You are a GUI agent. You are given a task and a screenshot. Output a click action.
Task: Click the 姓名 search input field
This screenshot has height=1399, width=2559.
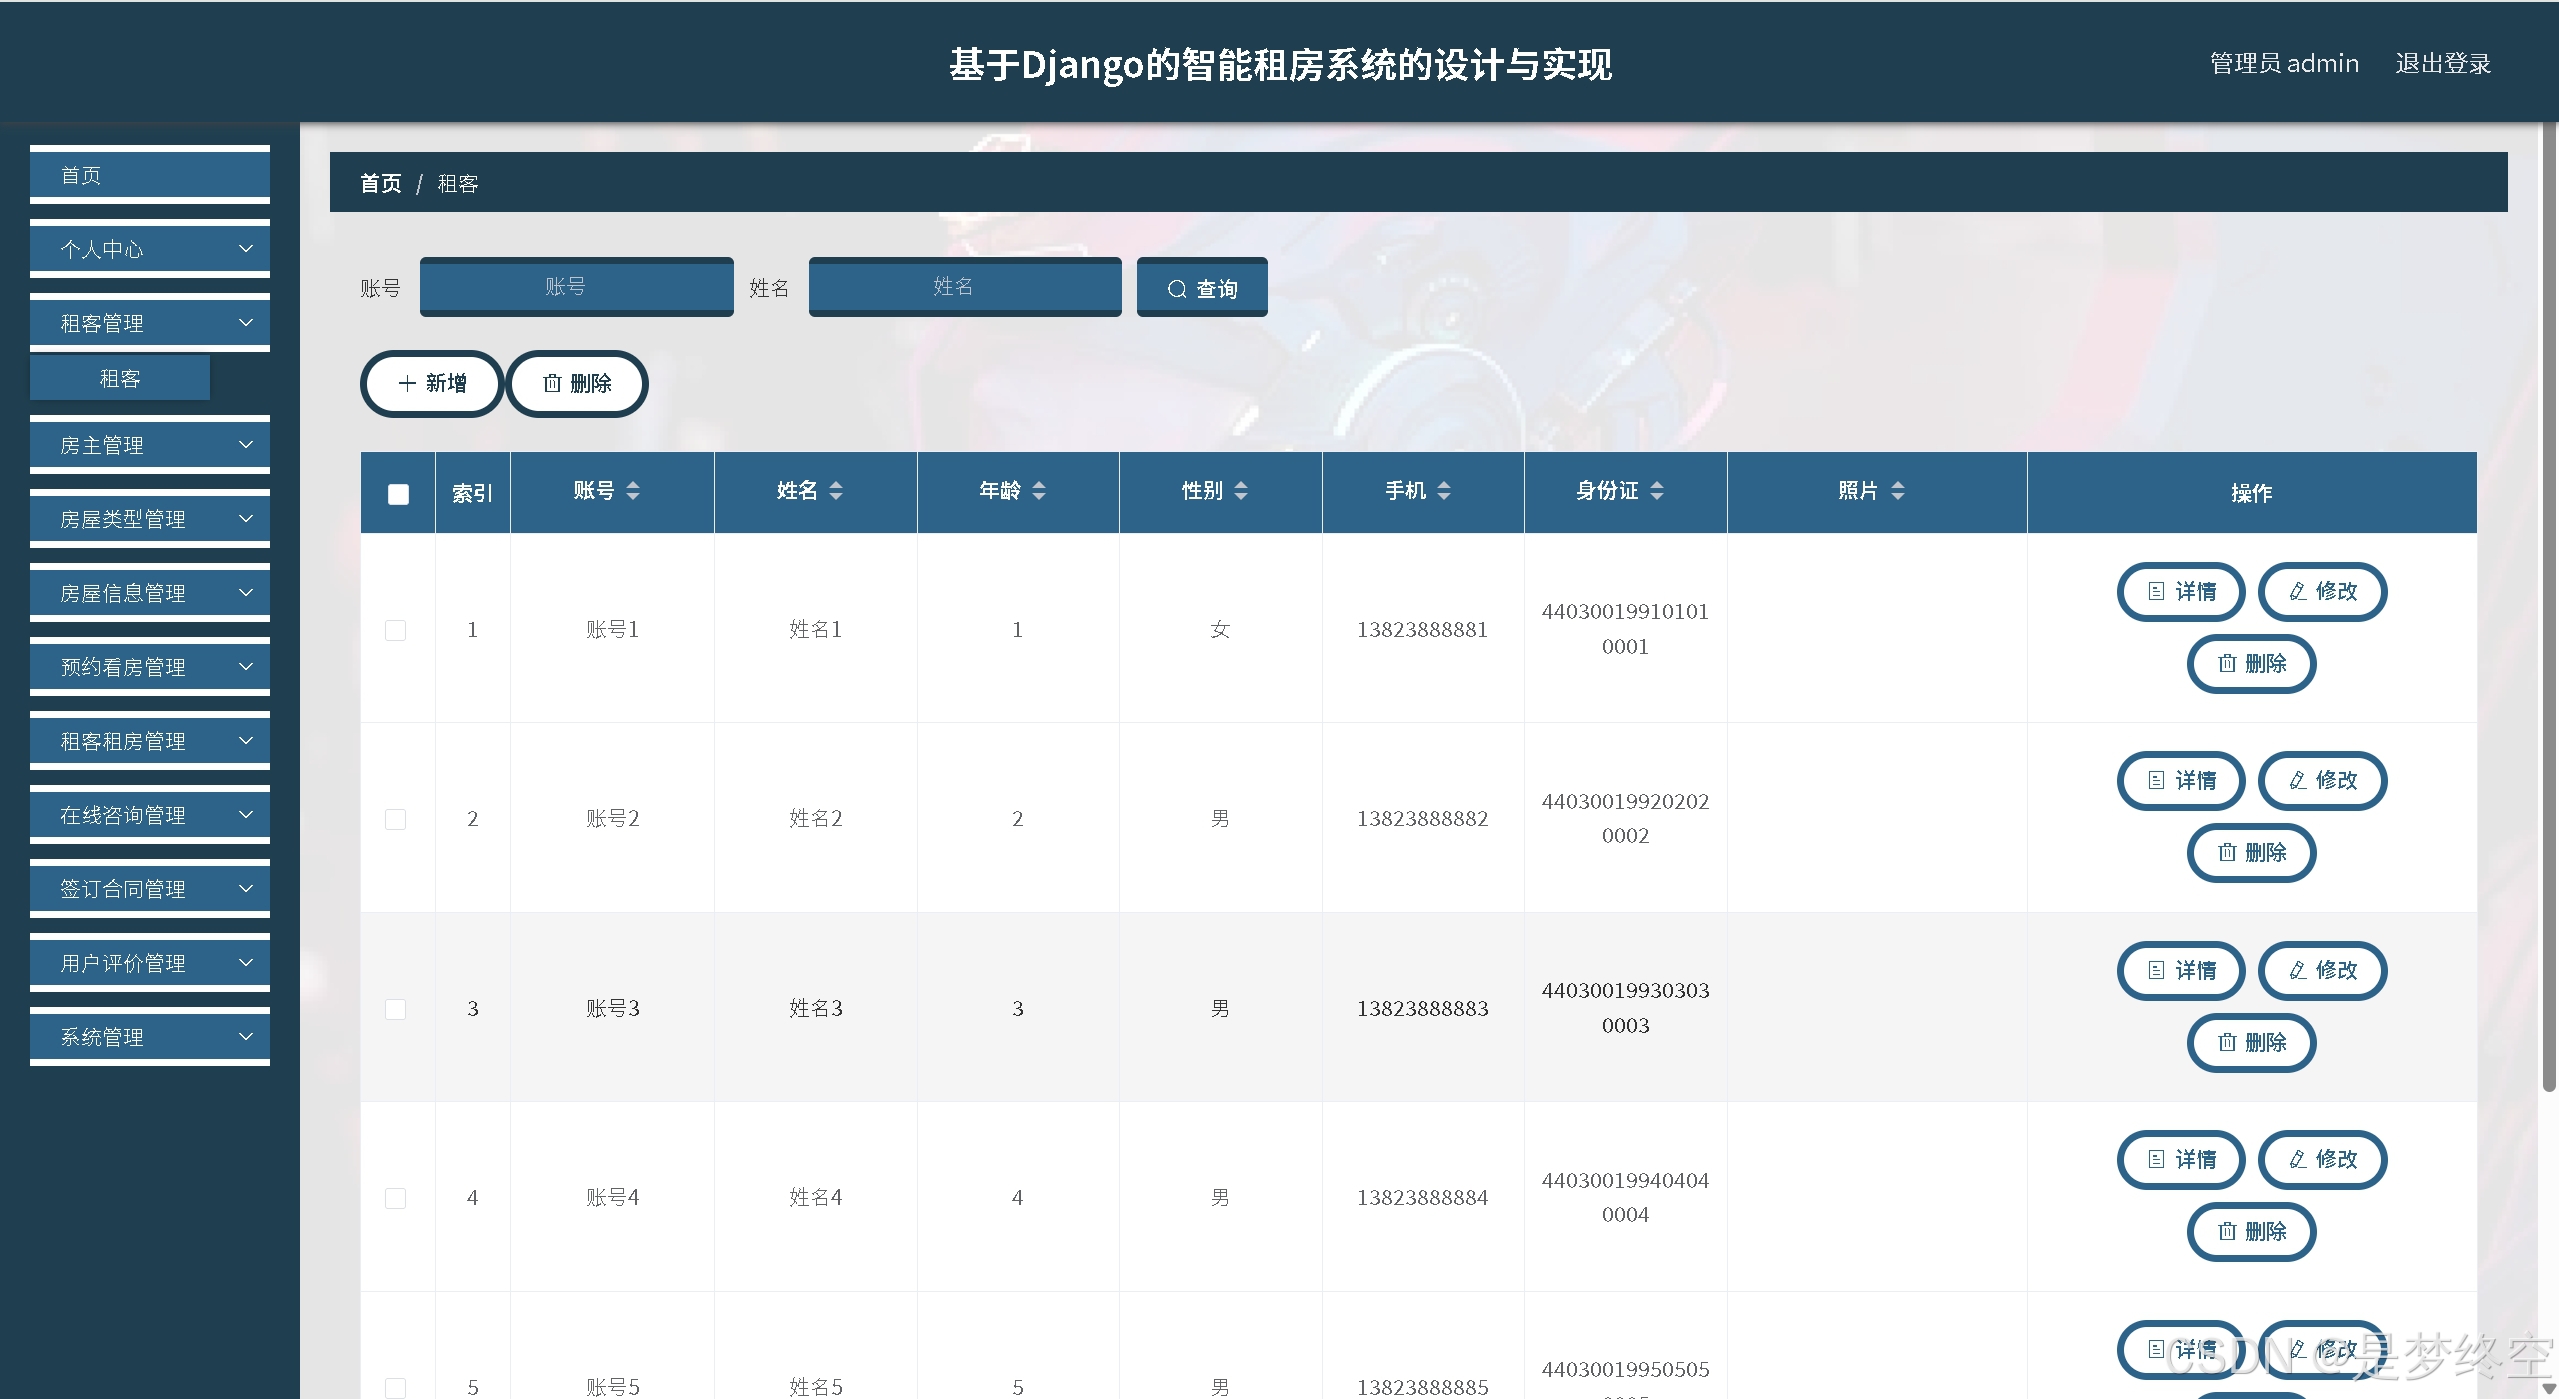click(x=964, y=287)
